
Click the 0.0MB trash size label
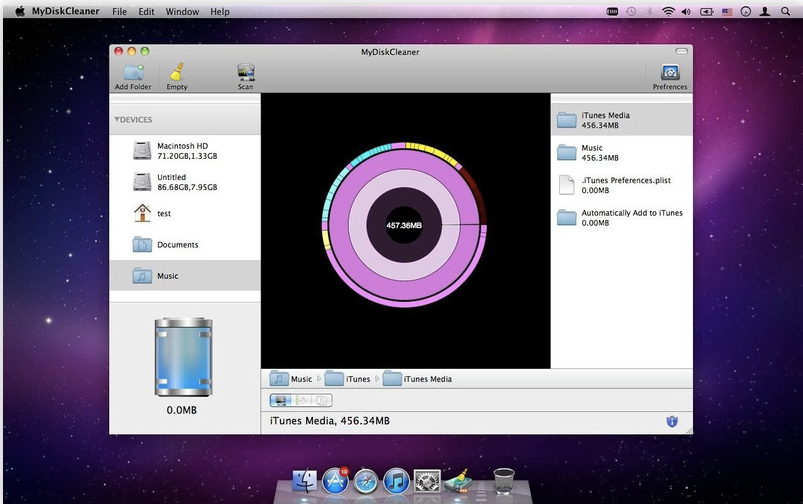pyautogui.click(x=181, y=410)
